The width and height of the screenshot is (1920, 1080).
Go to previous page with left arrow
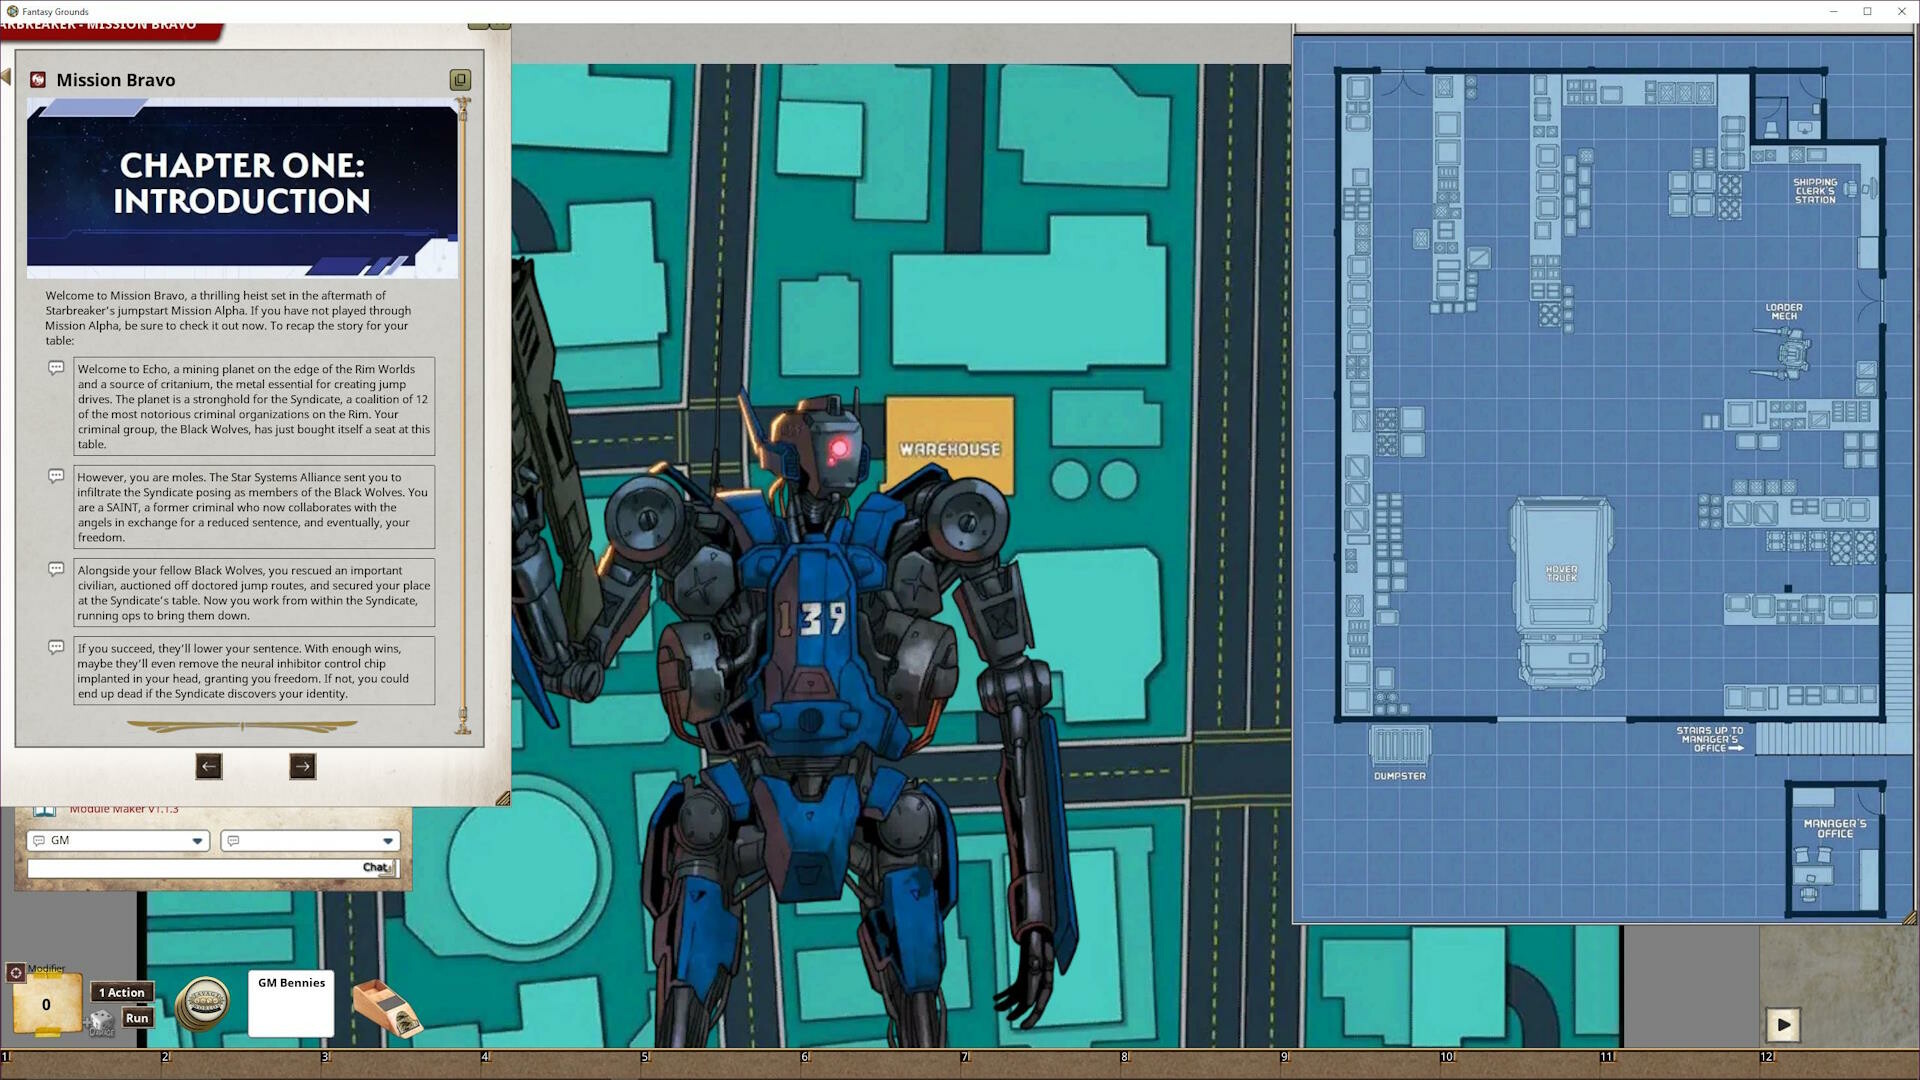(x=208, y=767)
